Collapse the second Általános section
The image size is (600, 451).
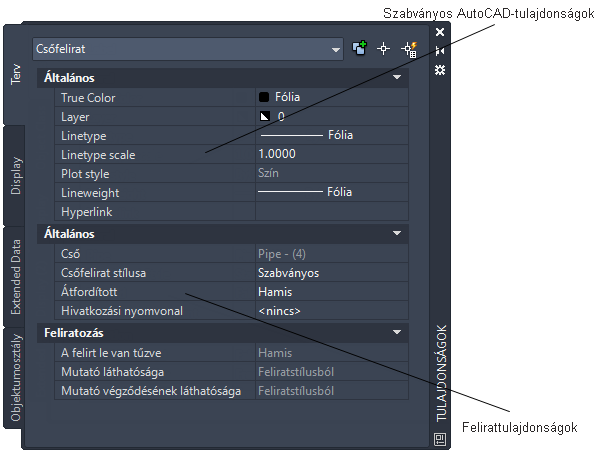pyautogui.click(x=397, y=234)
